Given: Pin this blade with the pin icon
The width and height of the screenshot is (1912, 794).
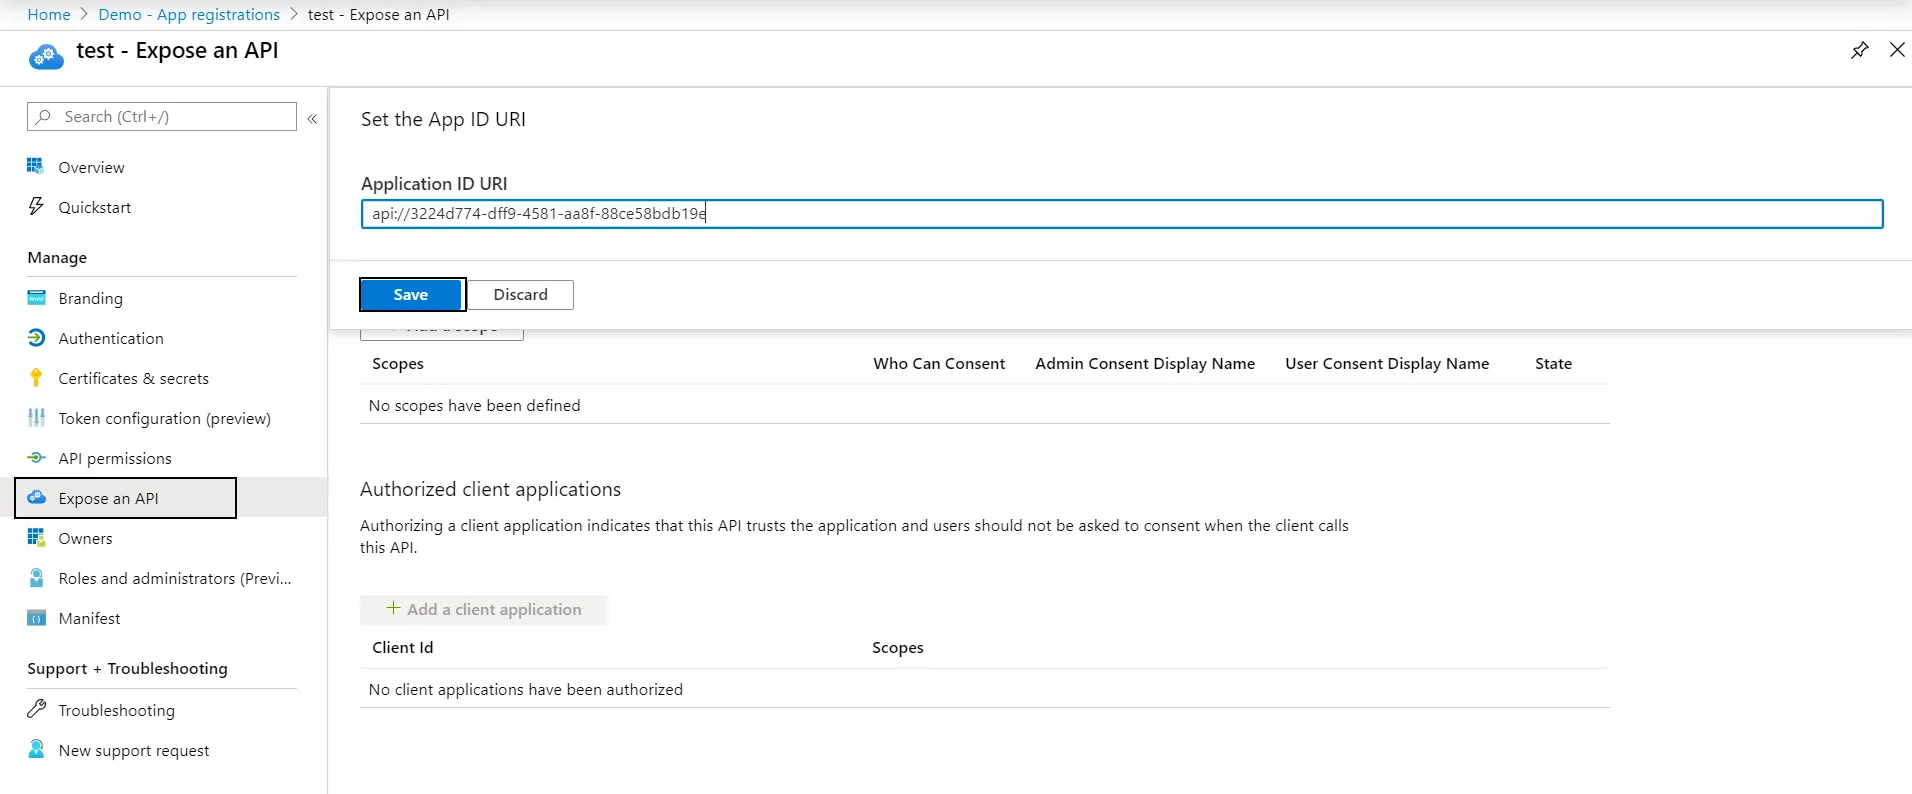Looking at the screenshot, I should [1859, 50].
